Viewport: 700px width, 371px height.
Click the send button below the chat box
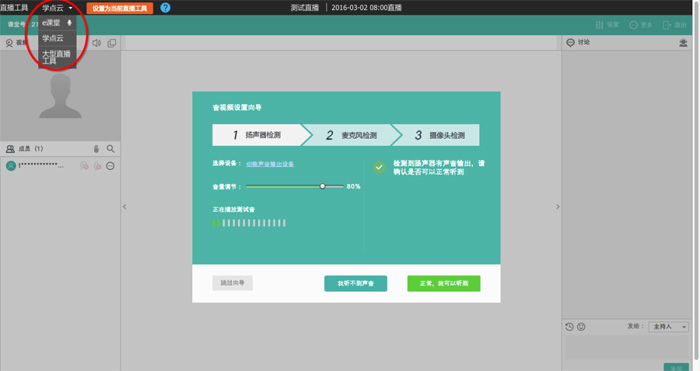676,367
